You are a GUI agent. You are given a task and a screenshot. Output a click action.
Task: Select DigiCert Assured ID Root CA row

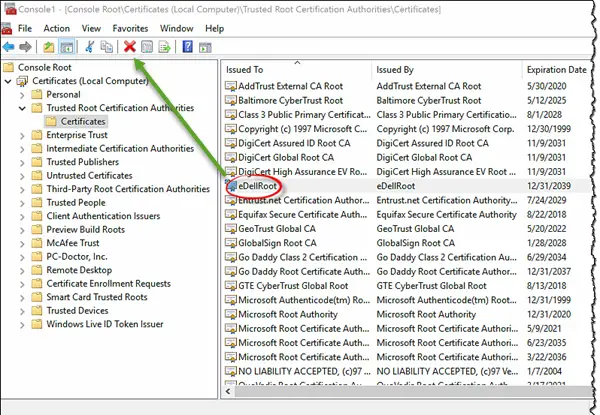[x=408, y=143]
